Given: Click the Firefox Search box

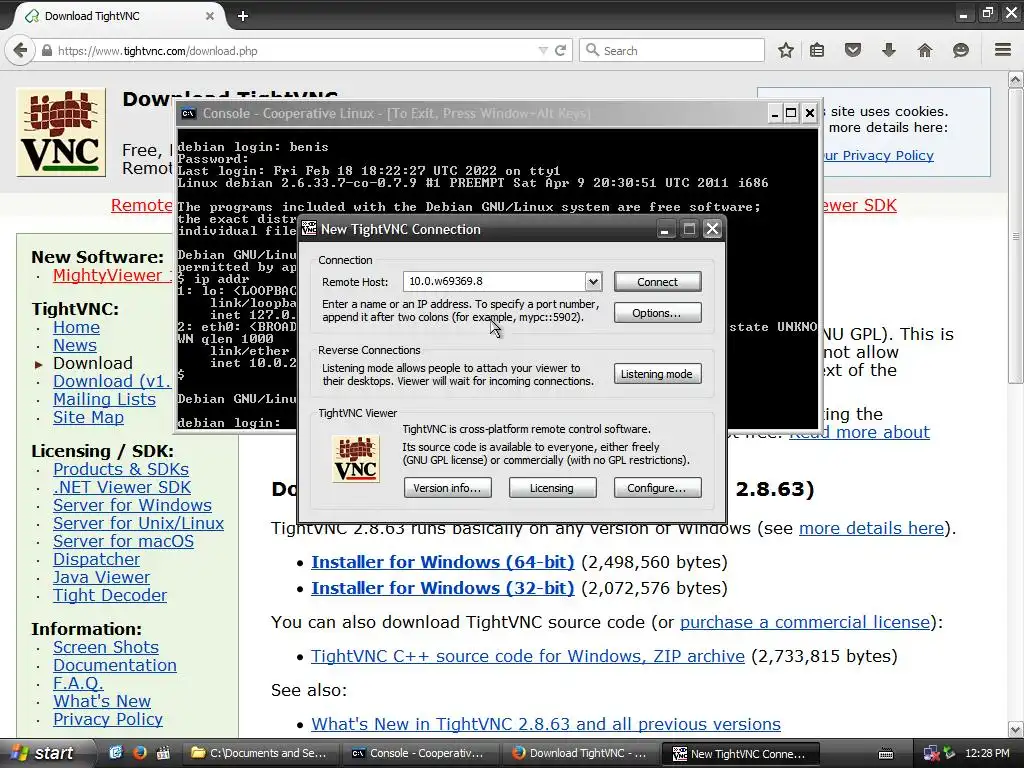Looking at the screenshot, I should point(672,50).
